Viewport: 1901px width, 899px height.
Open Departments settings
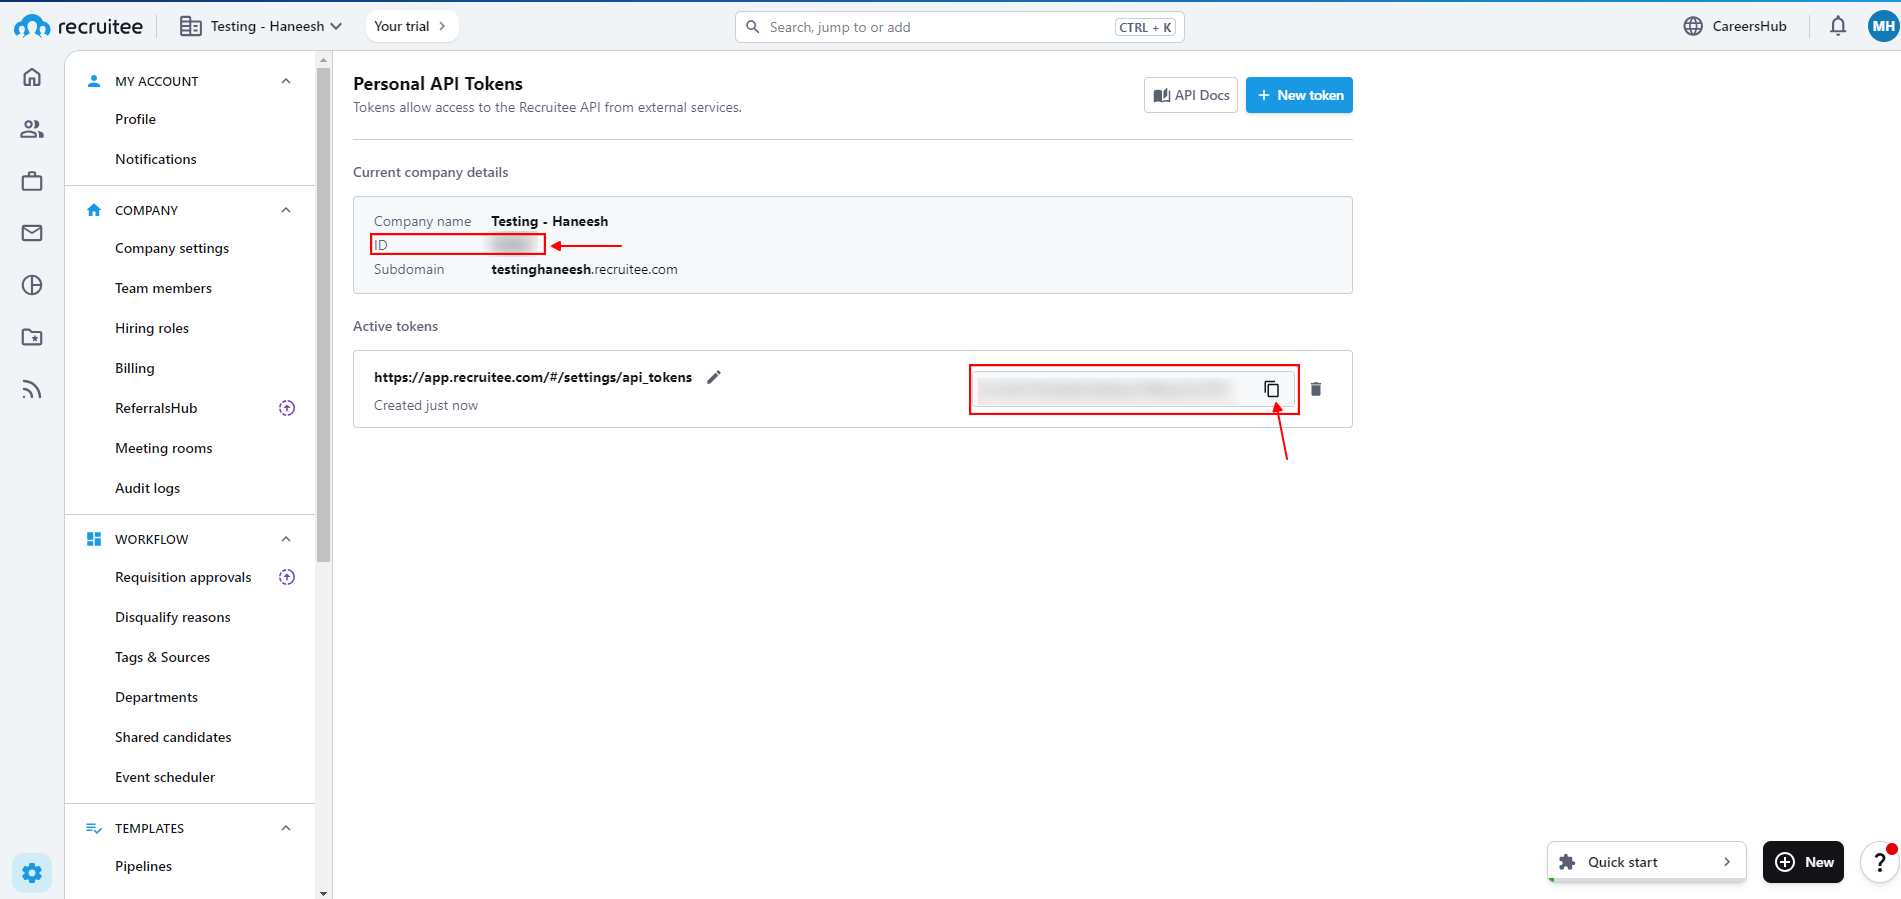(x=156, y=697)
